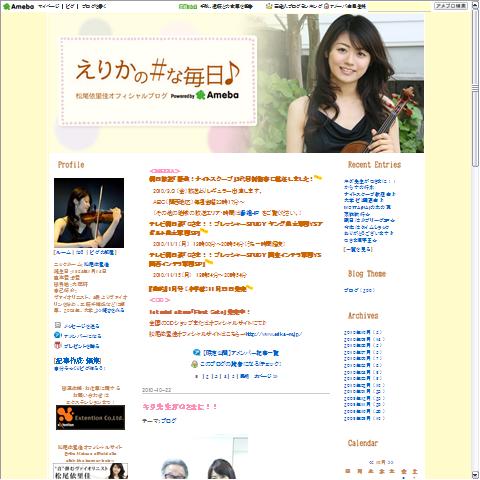This screenshot has width=480, height=480.
Task: Click the message envelope icon in Profile
Action: tap(58, 325)
